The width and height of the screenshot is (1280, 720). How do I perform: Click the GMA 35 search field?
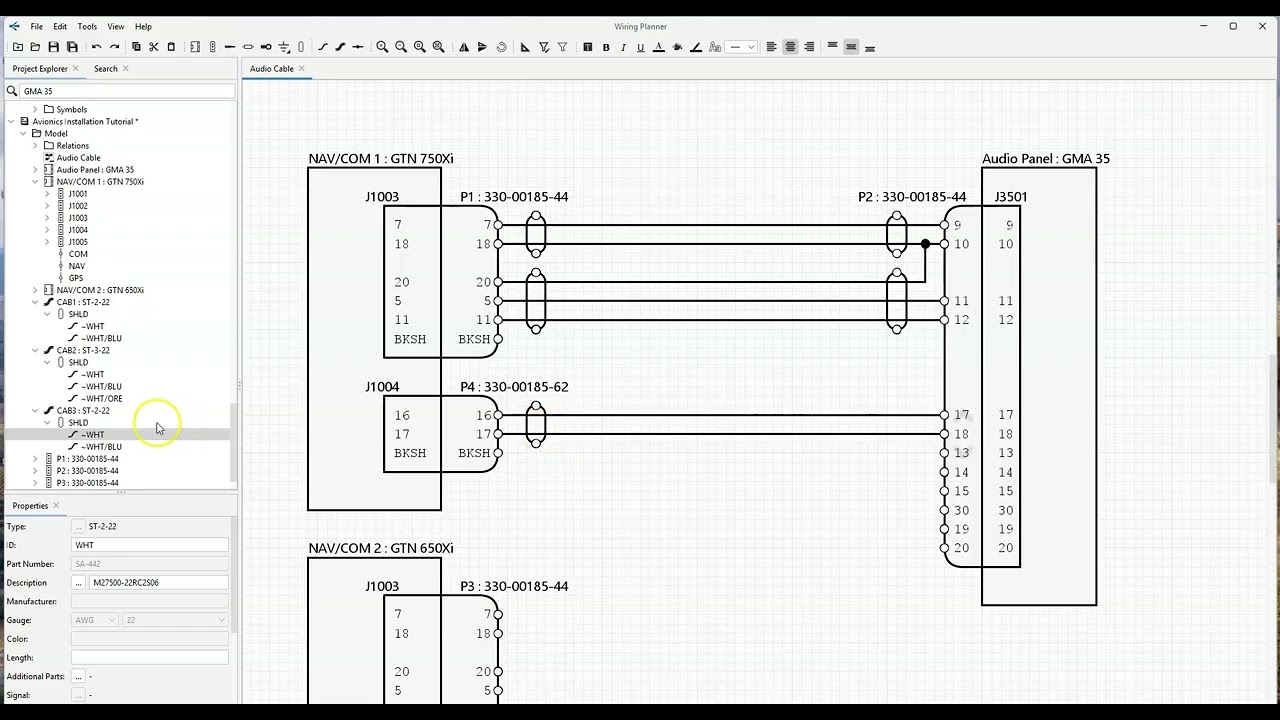(x=127, y=91)
